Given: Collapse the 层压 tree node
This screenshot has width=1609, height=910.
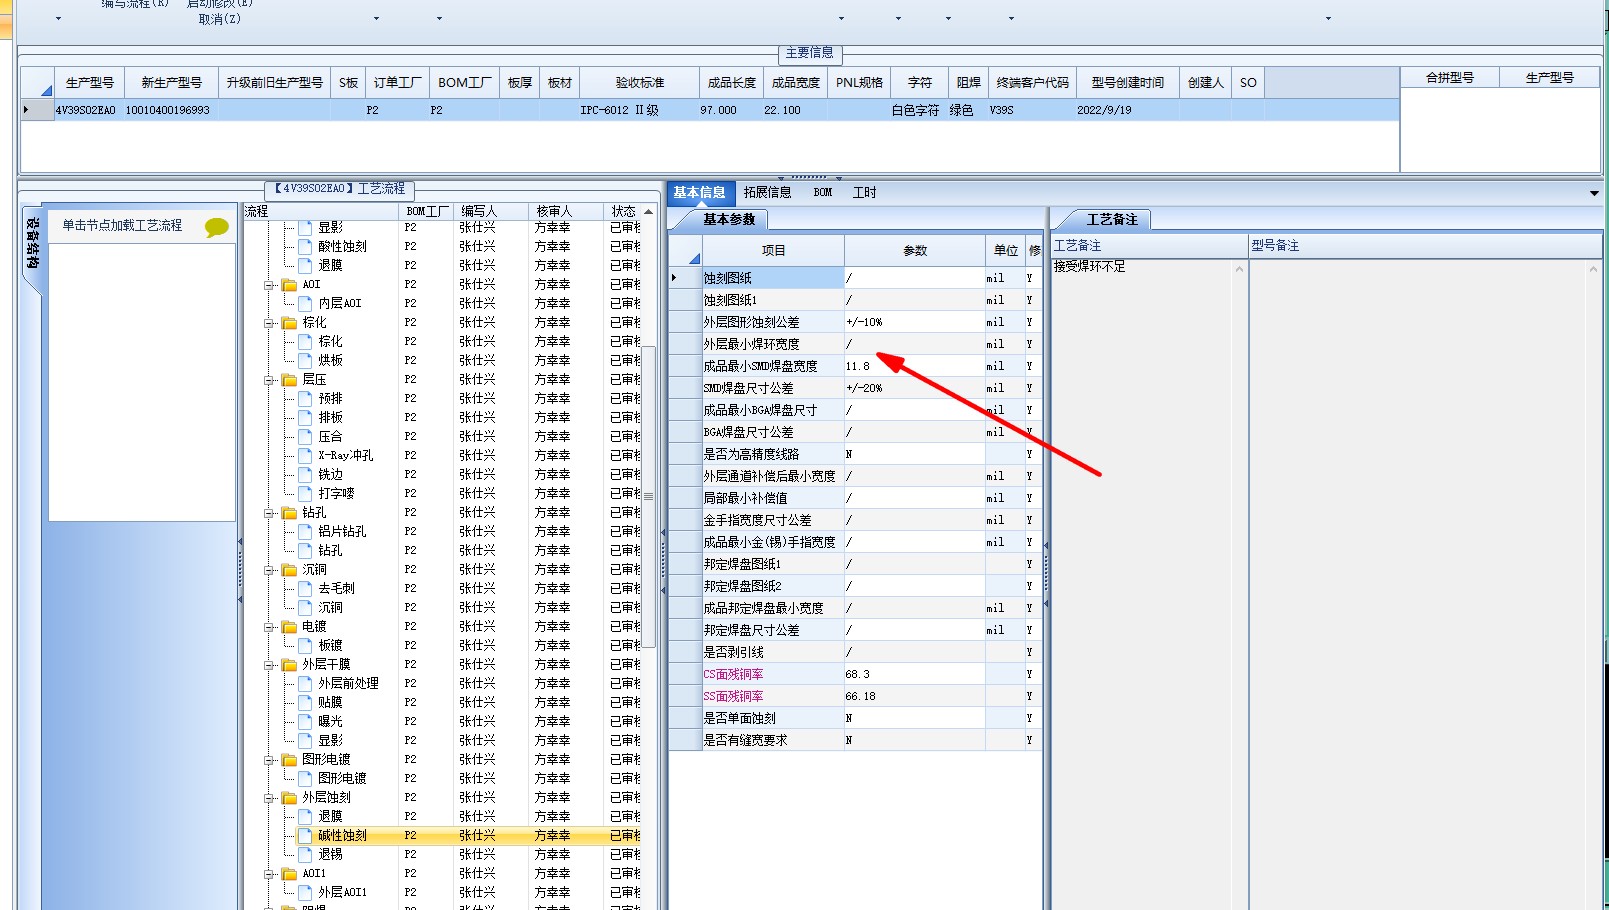Looking at the screenshot, I should 269,380.
